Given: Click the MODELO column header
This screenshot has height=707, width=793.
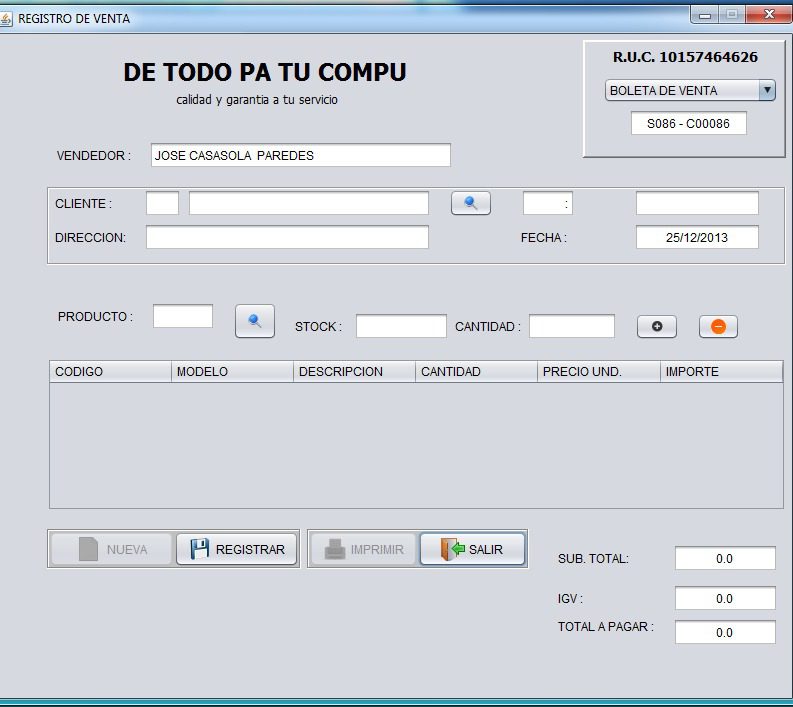Looking at the screenshot, I should click(232, 372).
